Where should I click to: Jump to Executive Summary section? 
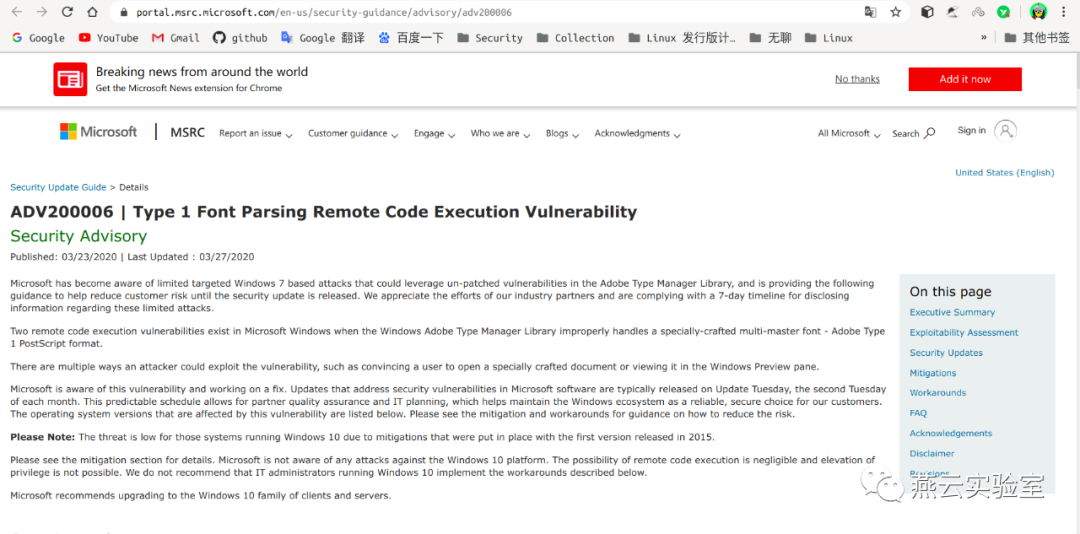coord(952,312)
